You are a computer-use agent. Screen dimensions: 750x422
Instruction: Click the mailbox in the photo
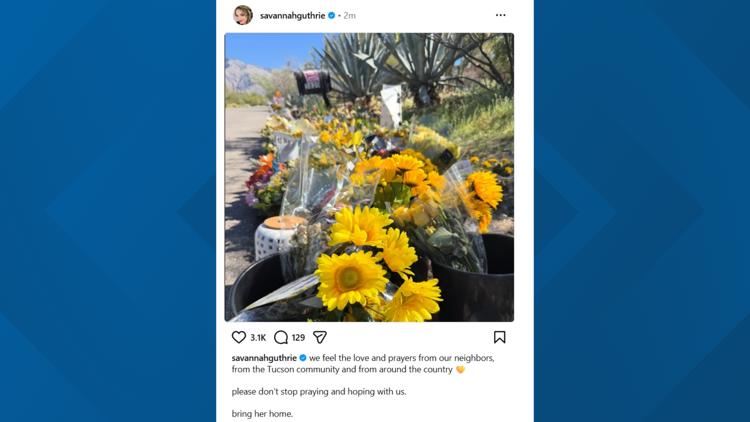[x=313, y=82]
